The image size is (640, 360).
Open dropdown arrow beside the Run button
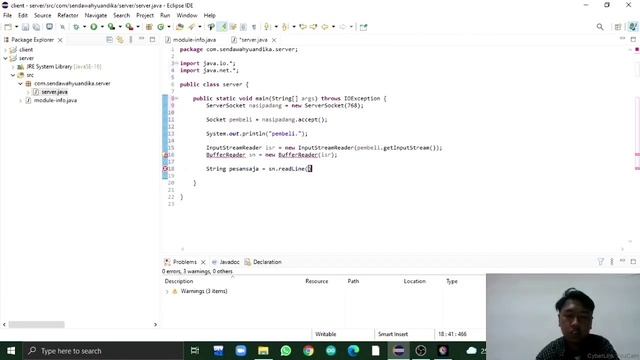point(102,27)
